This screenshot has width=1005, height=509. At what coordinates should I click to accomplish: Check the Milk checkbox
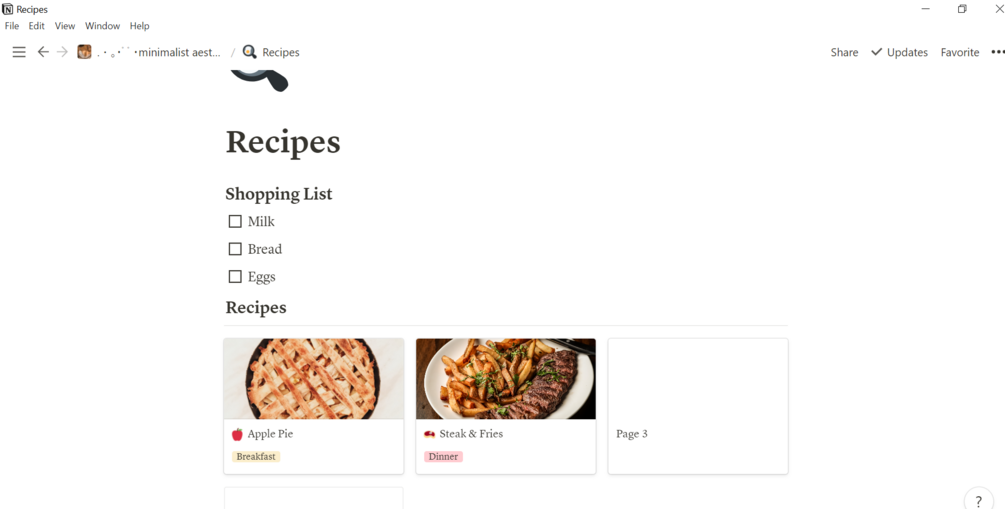[x=235, y=221]
